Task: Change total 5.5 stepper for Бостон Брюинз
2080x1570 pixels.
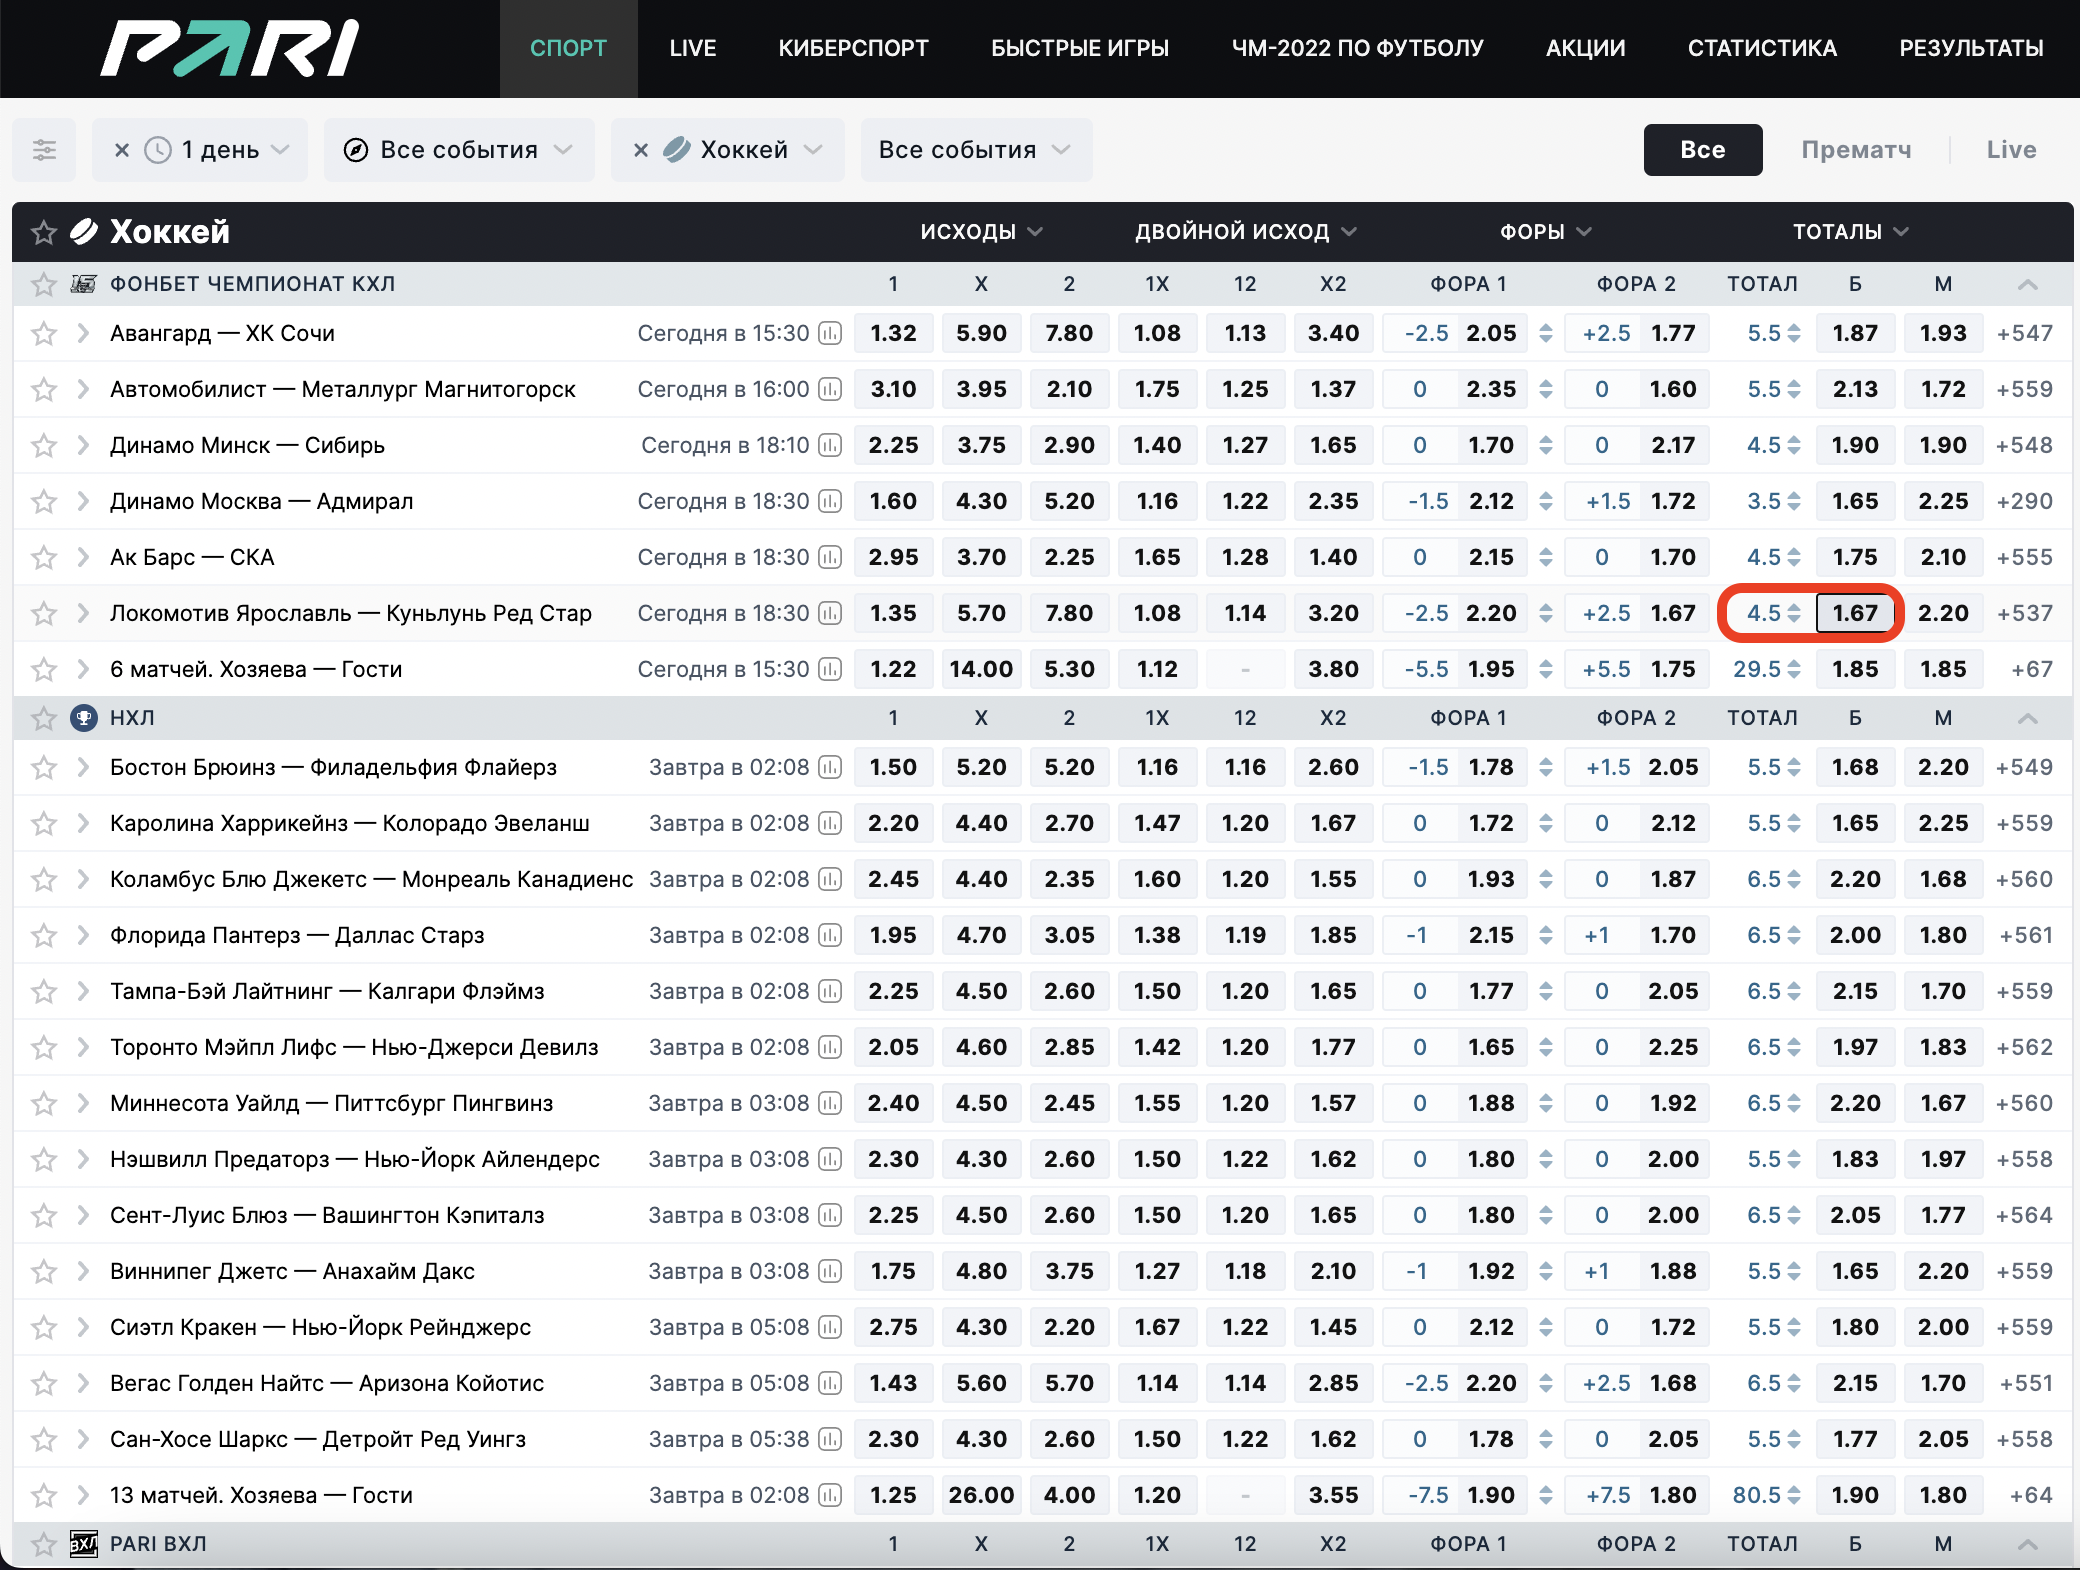Action: click(1794, 767)
